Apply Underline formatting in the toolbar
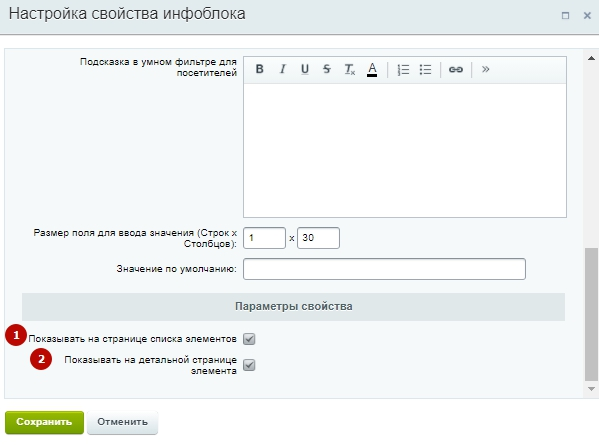 [304, 69]
